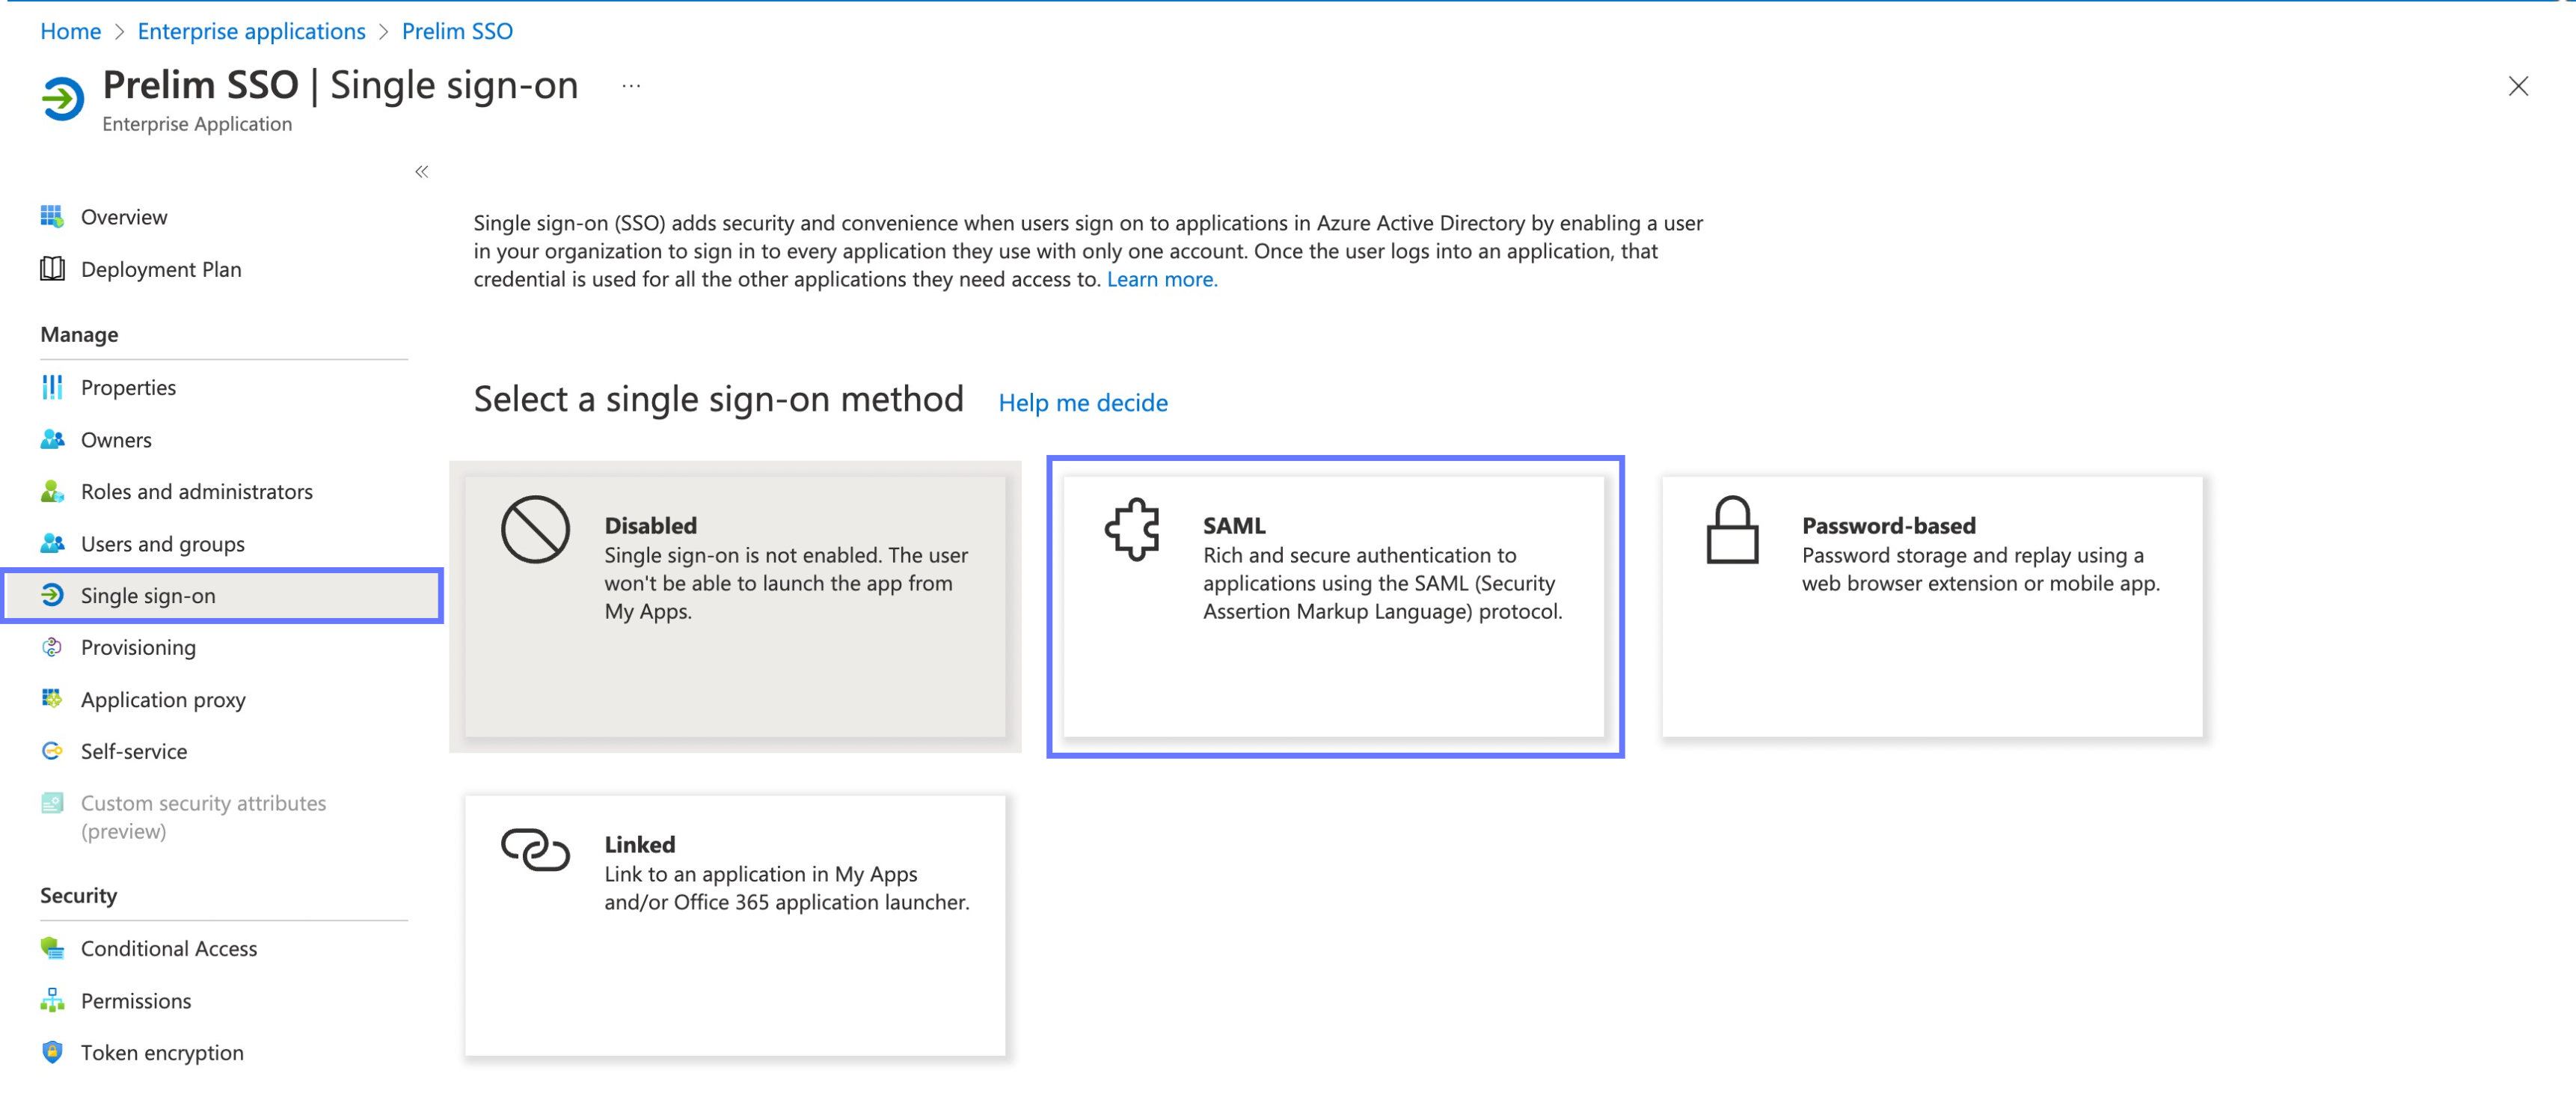
Task: Click the Single sign-on arrow icon in sidebar
Action: (52, 595)
